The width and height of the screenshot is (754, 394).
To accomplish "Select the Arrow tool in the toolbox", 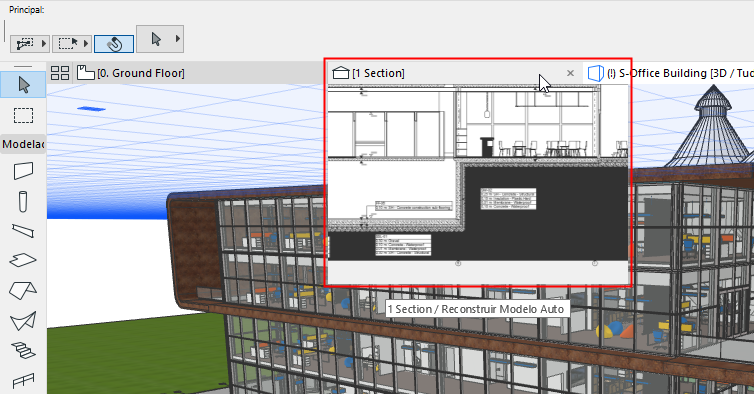I will pos(23,85).
